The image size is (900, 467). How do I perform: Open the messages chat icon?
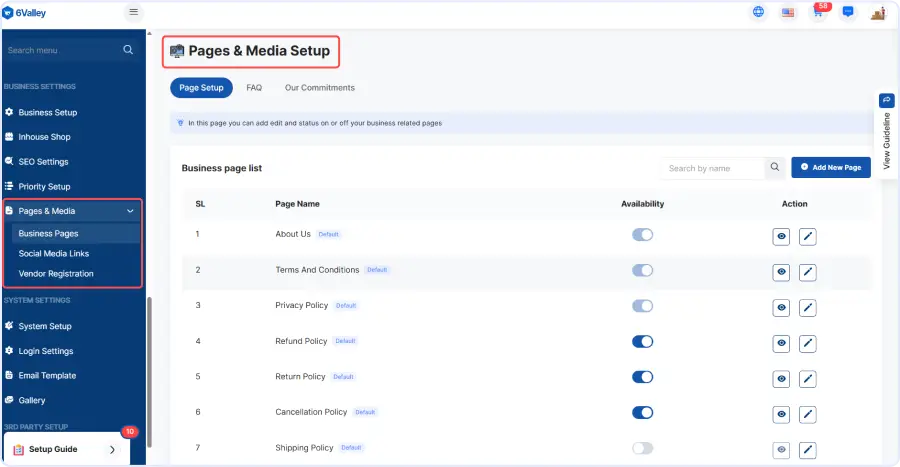point(848,12)
